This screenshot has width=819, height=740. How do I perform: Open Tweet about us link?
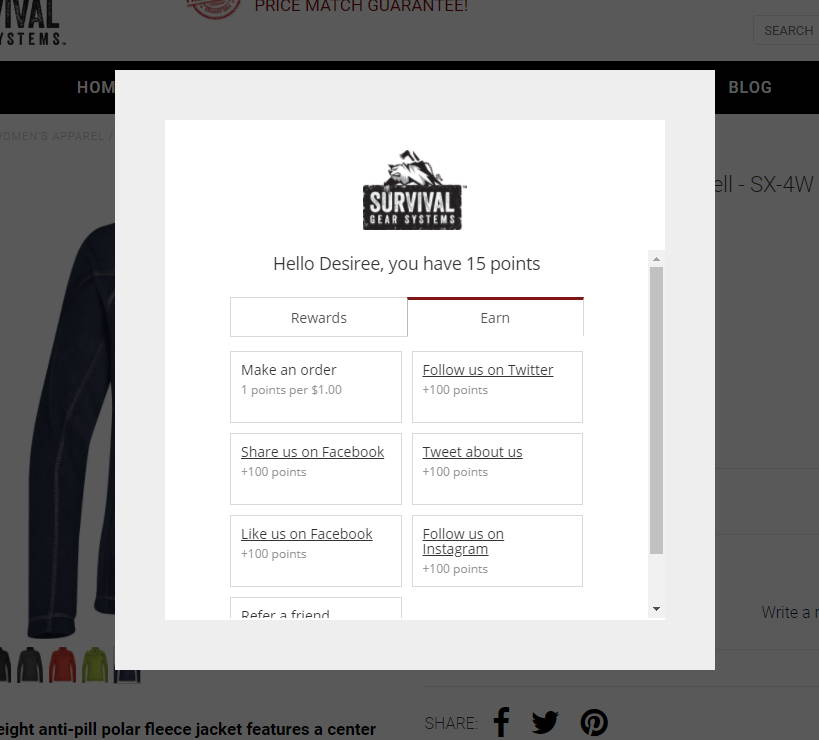472,452
